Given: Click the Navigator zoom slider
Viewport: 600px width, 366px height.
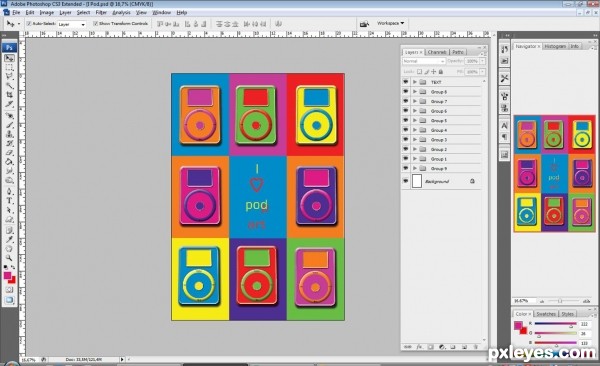Looking at the screenshot, I should tap(560, 301).
